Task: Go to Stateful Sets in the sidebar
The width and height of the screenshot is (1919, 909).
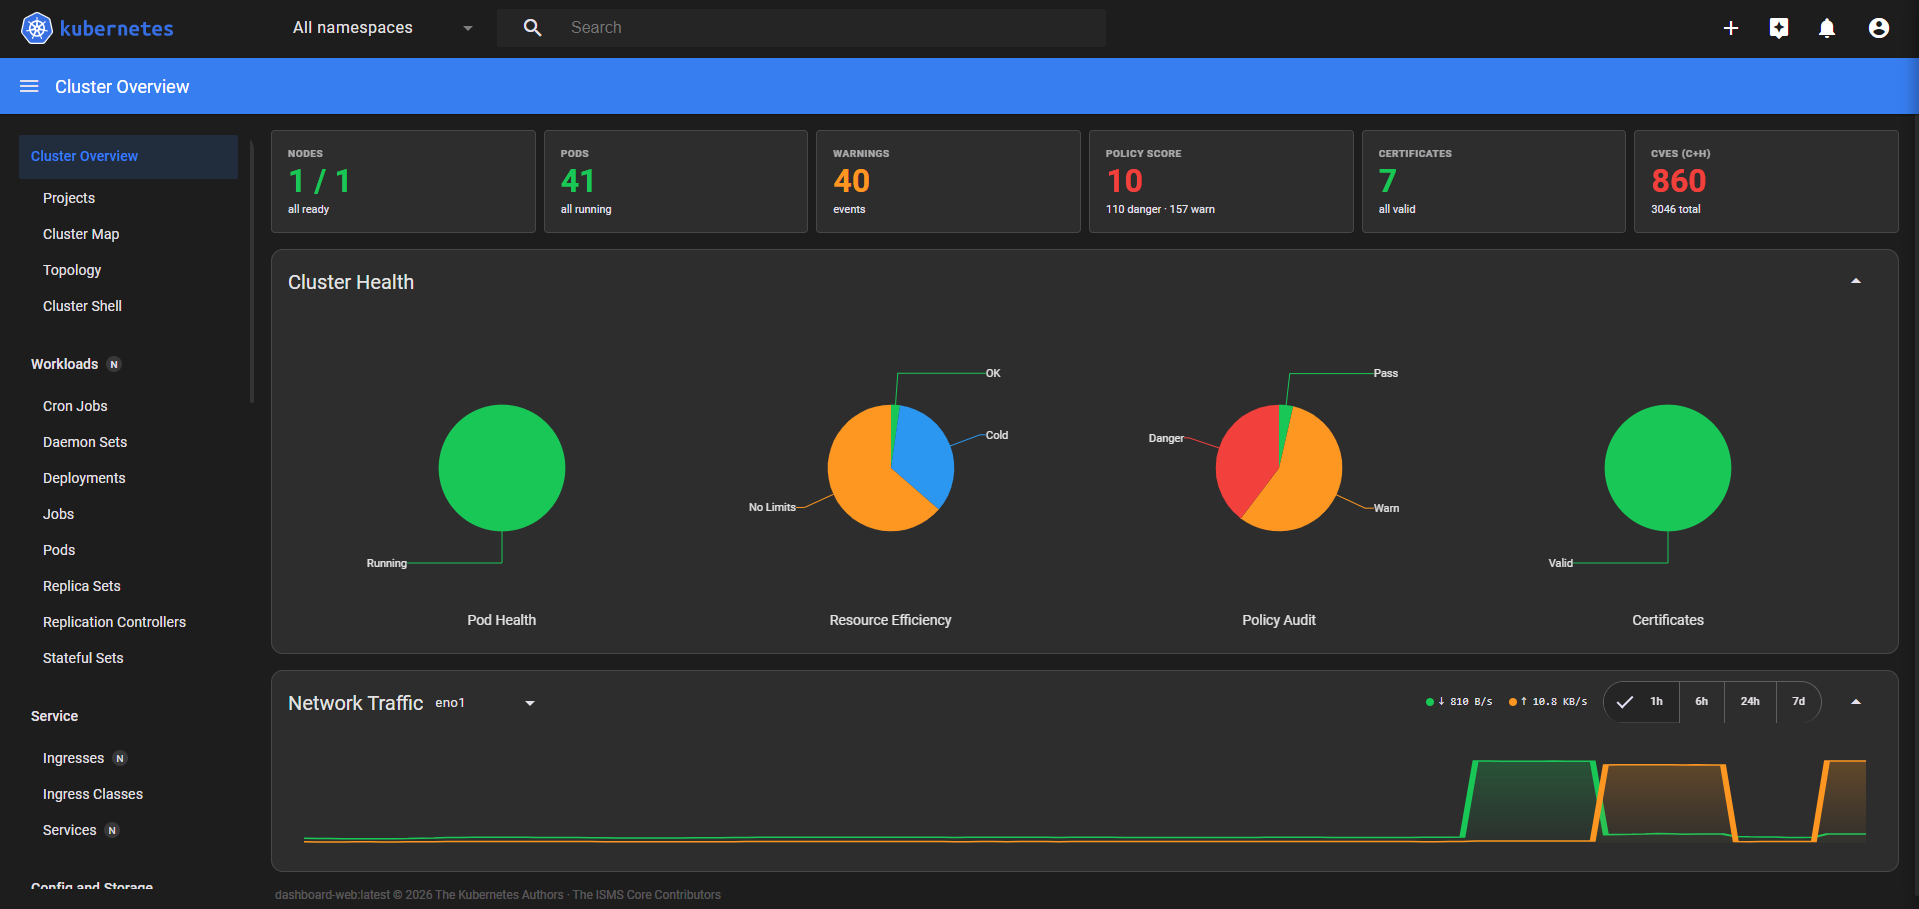Action: click(83, 658)
